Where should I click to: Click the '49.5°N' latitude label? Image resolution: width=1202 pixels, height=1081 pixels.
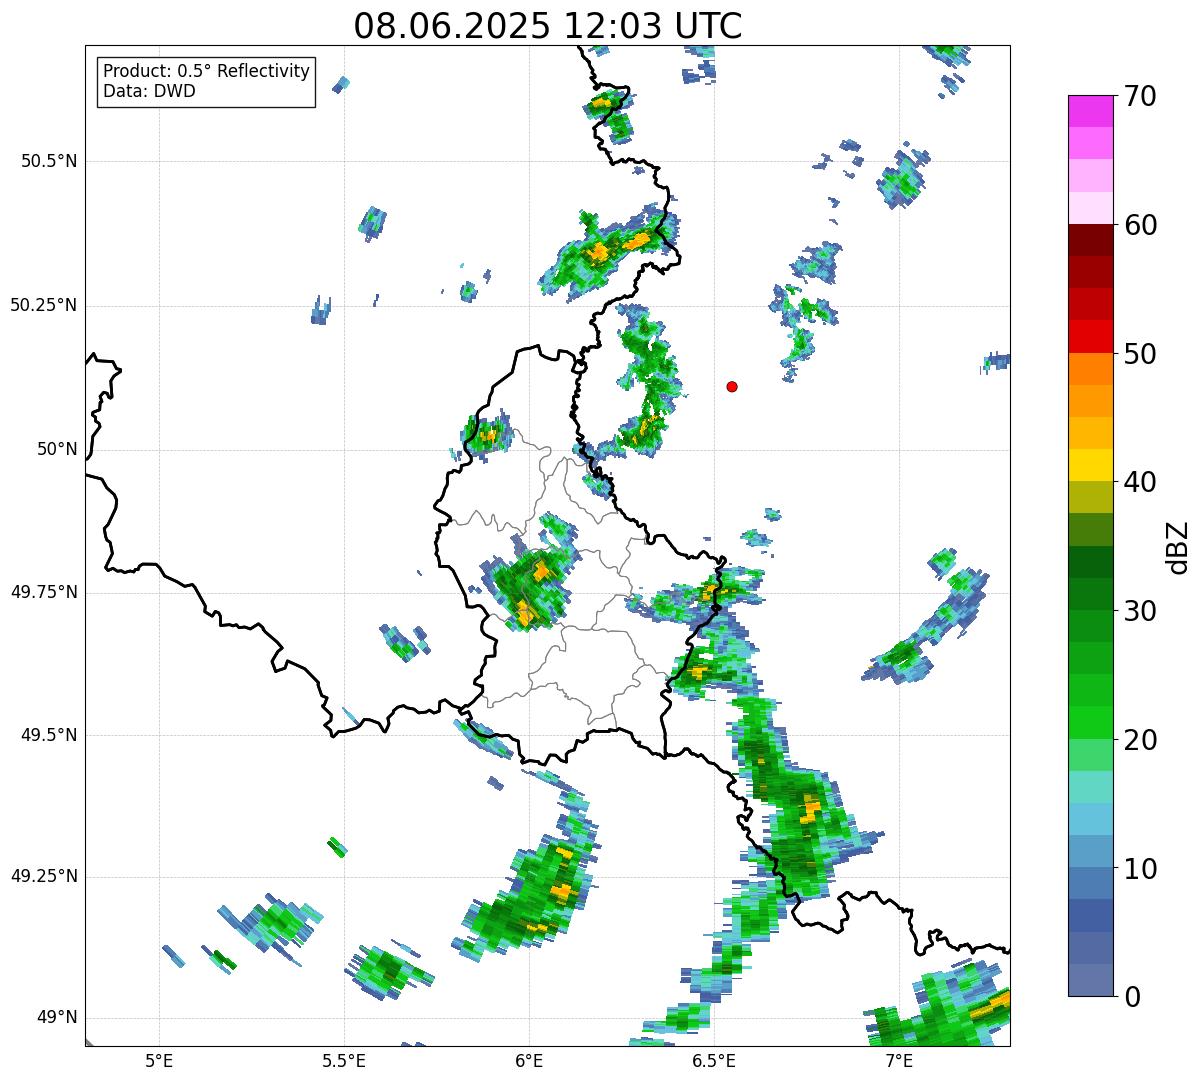pos(49,734)
